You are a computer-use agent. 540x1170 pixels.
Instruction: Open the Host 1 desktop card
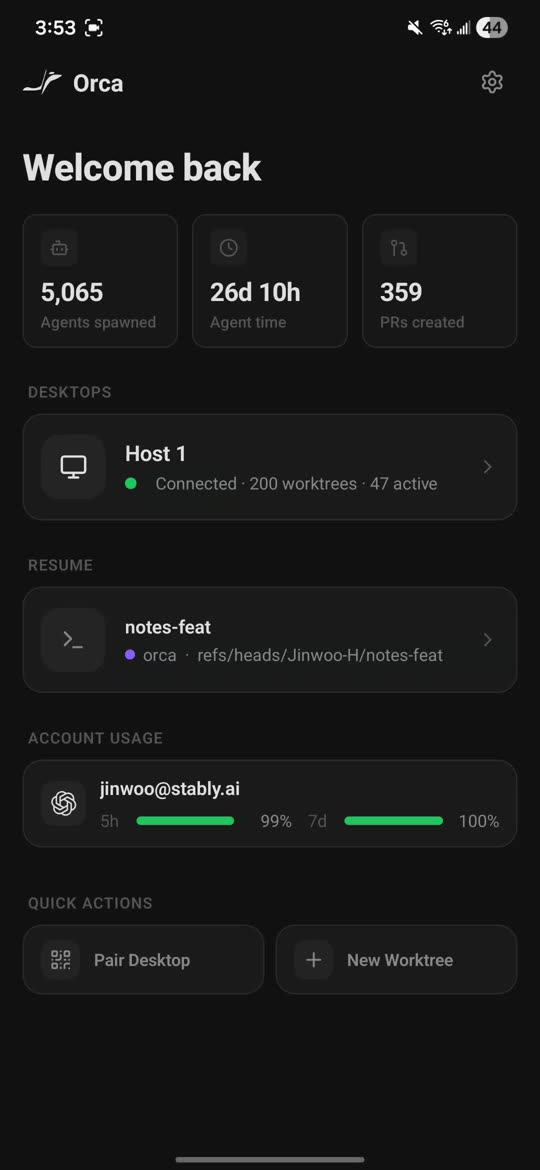[270, 466]
